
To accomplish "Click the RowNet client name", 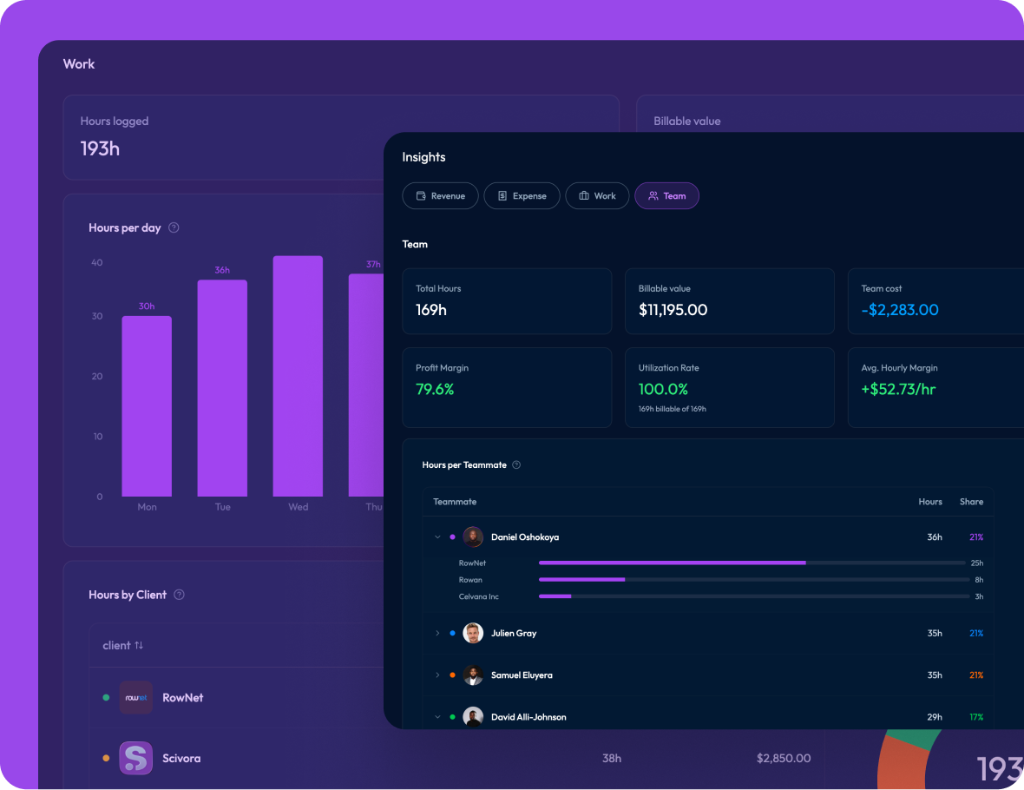I will [183, 698].
